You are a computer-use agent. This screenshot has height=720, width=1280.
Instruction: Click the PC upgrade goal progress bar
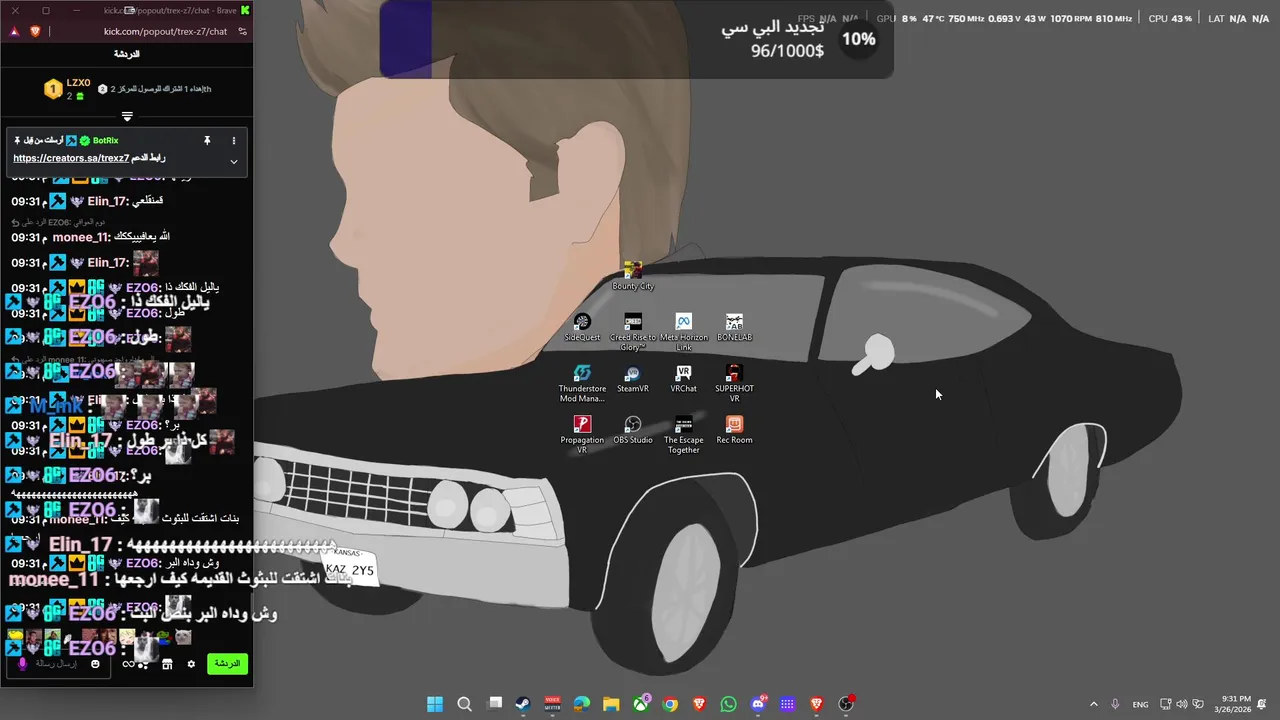click(636, 39)
